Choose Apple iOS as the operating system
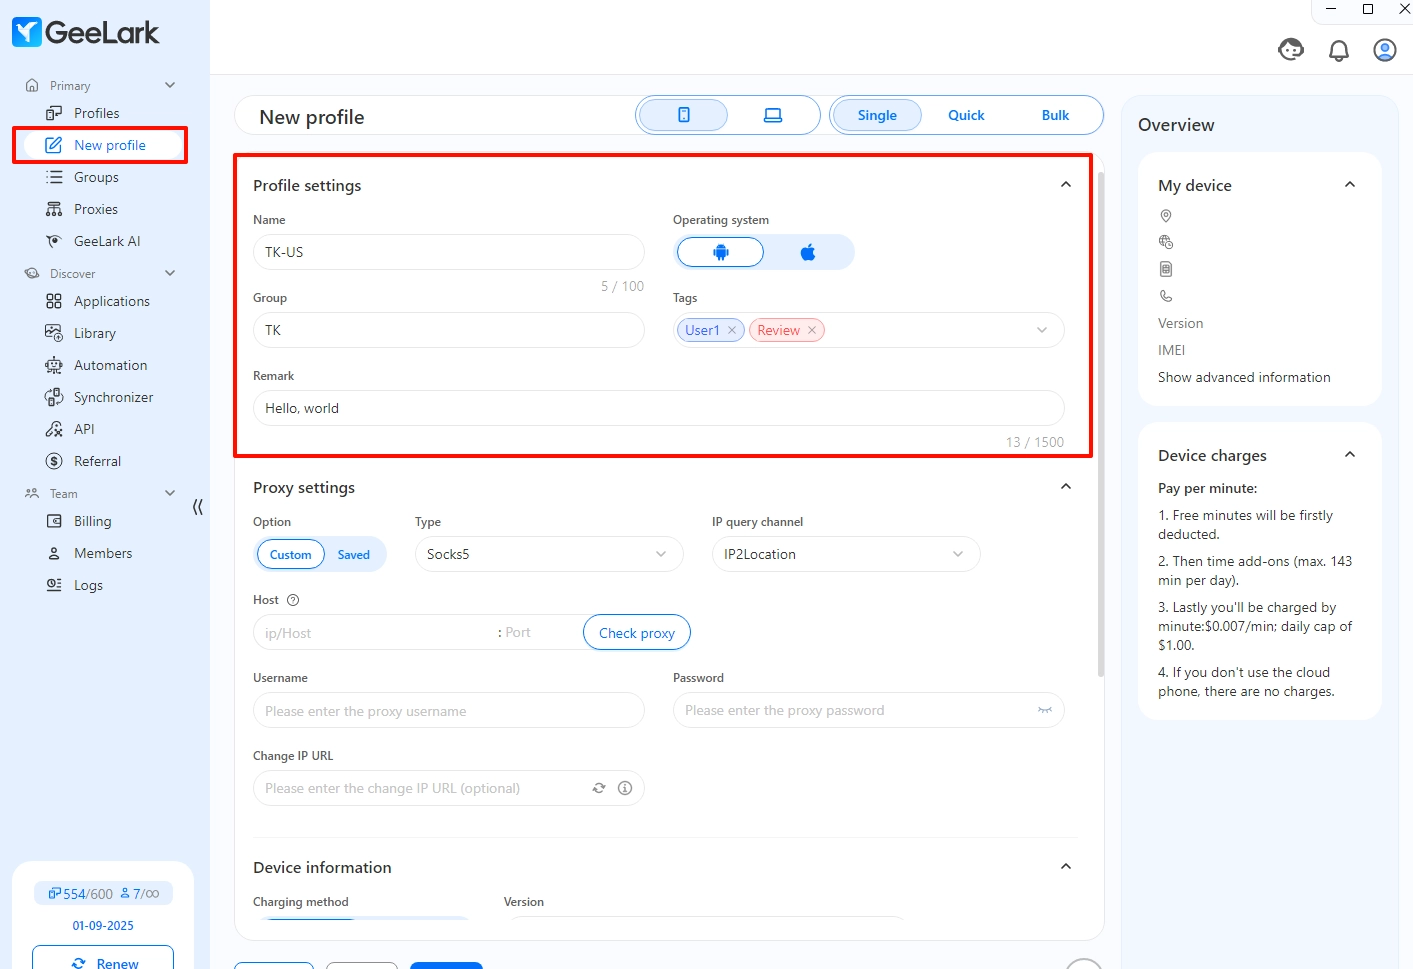The image size is (1413, 969). pos(808,252)
